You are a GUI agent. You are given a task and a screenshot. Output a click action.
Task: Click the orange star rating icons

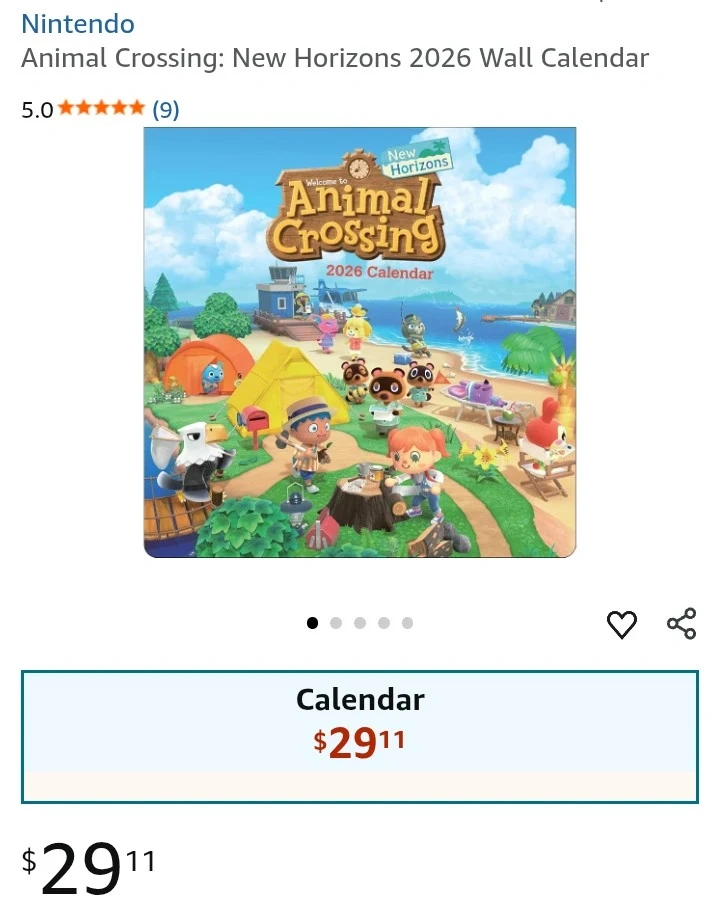tap(101, 108)
